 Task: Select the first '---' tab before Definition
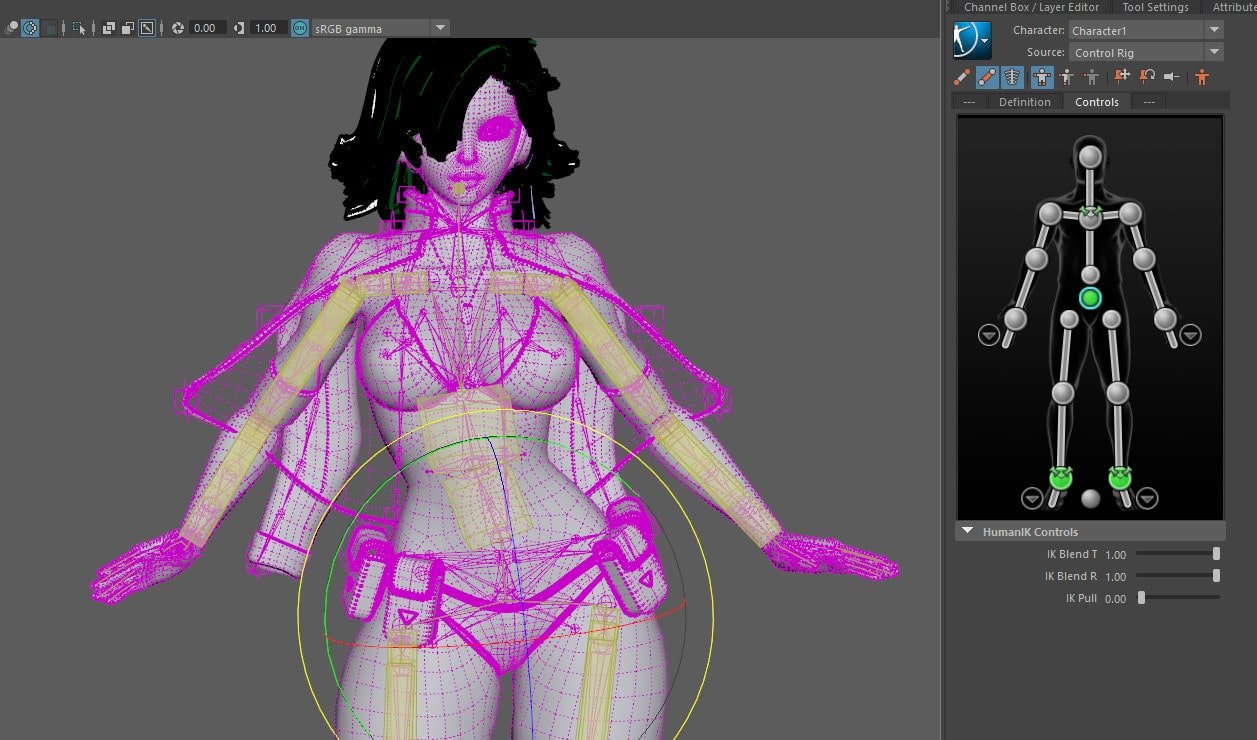click(x=969, y=102)
